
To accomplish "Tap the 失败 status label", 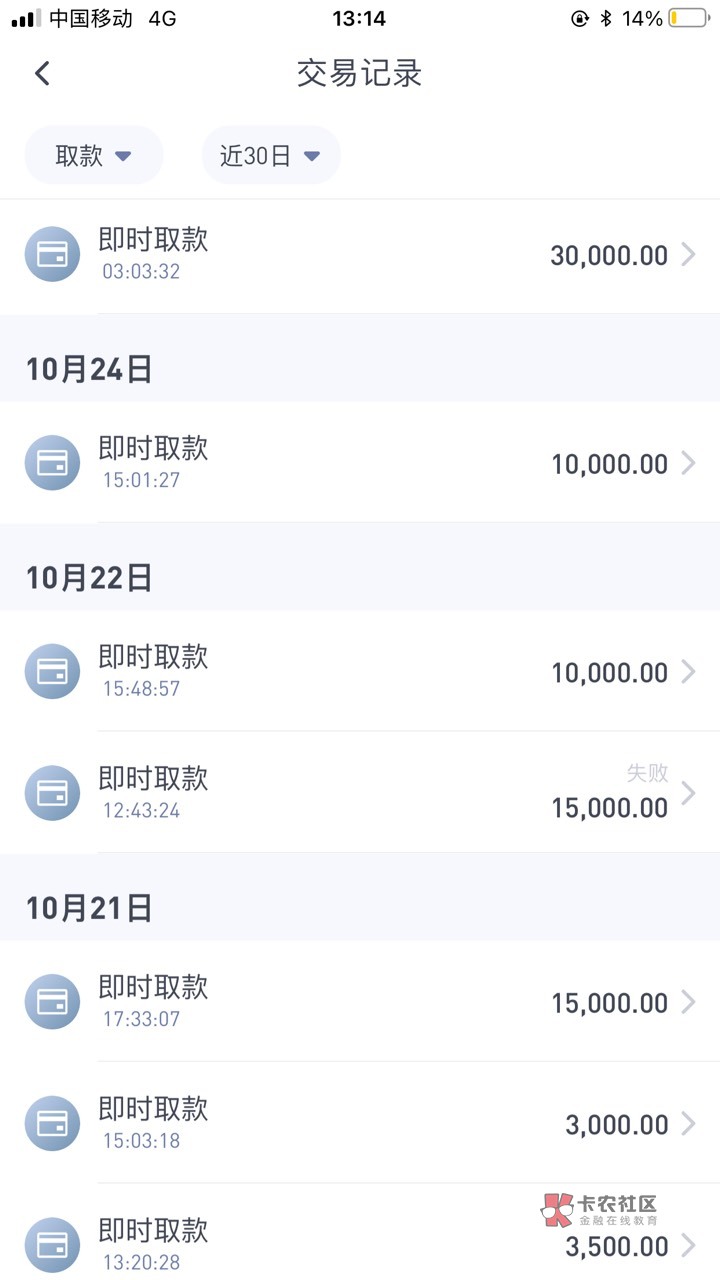I will point(647,773).
